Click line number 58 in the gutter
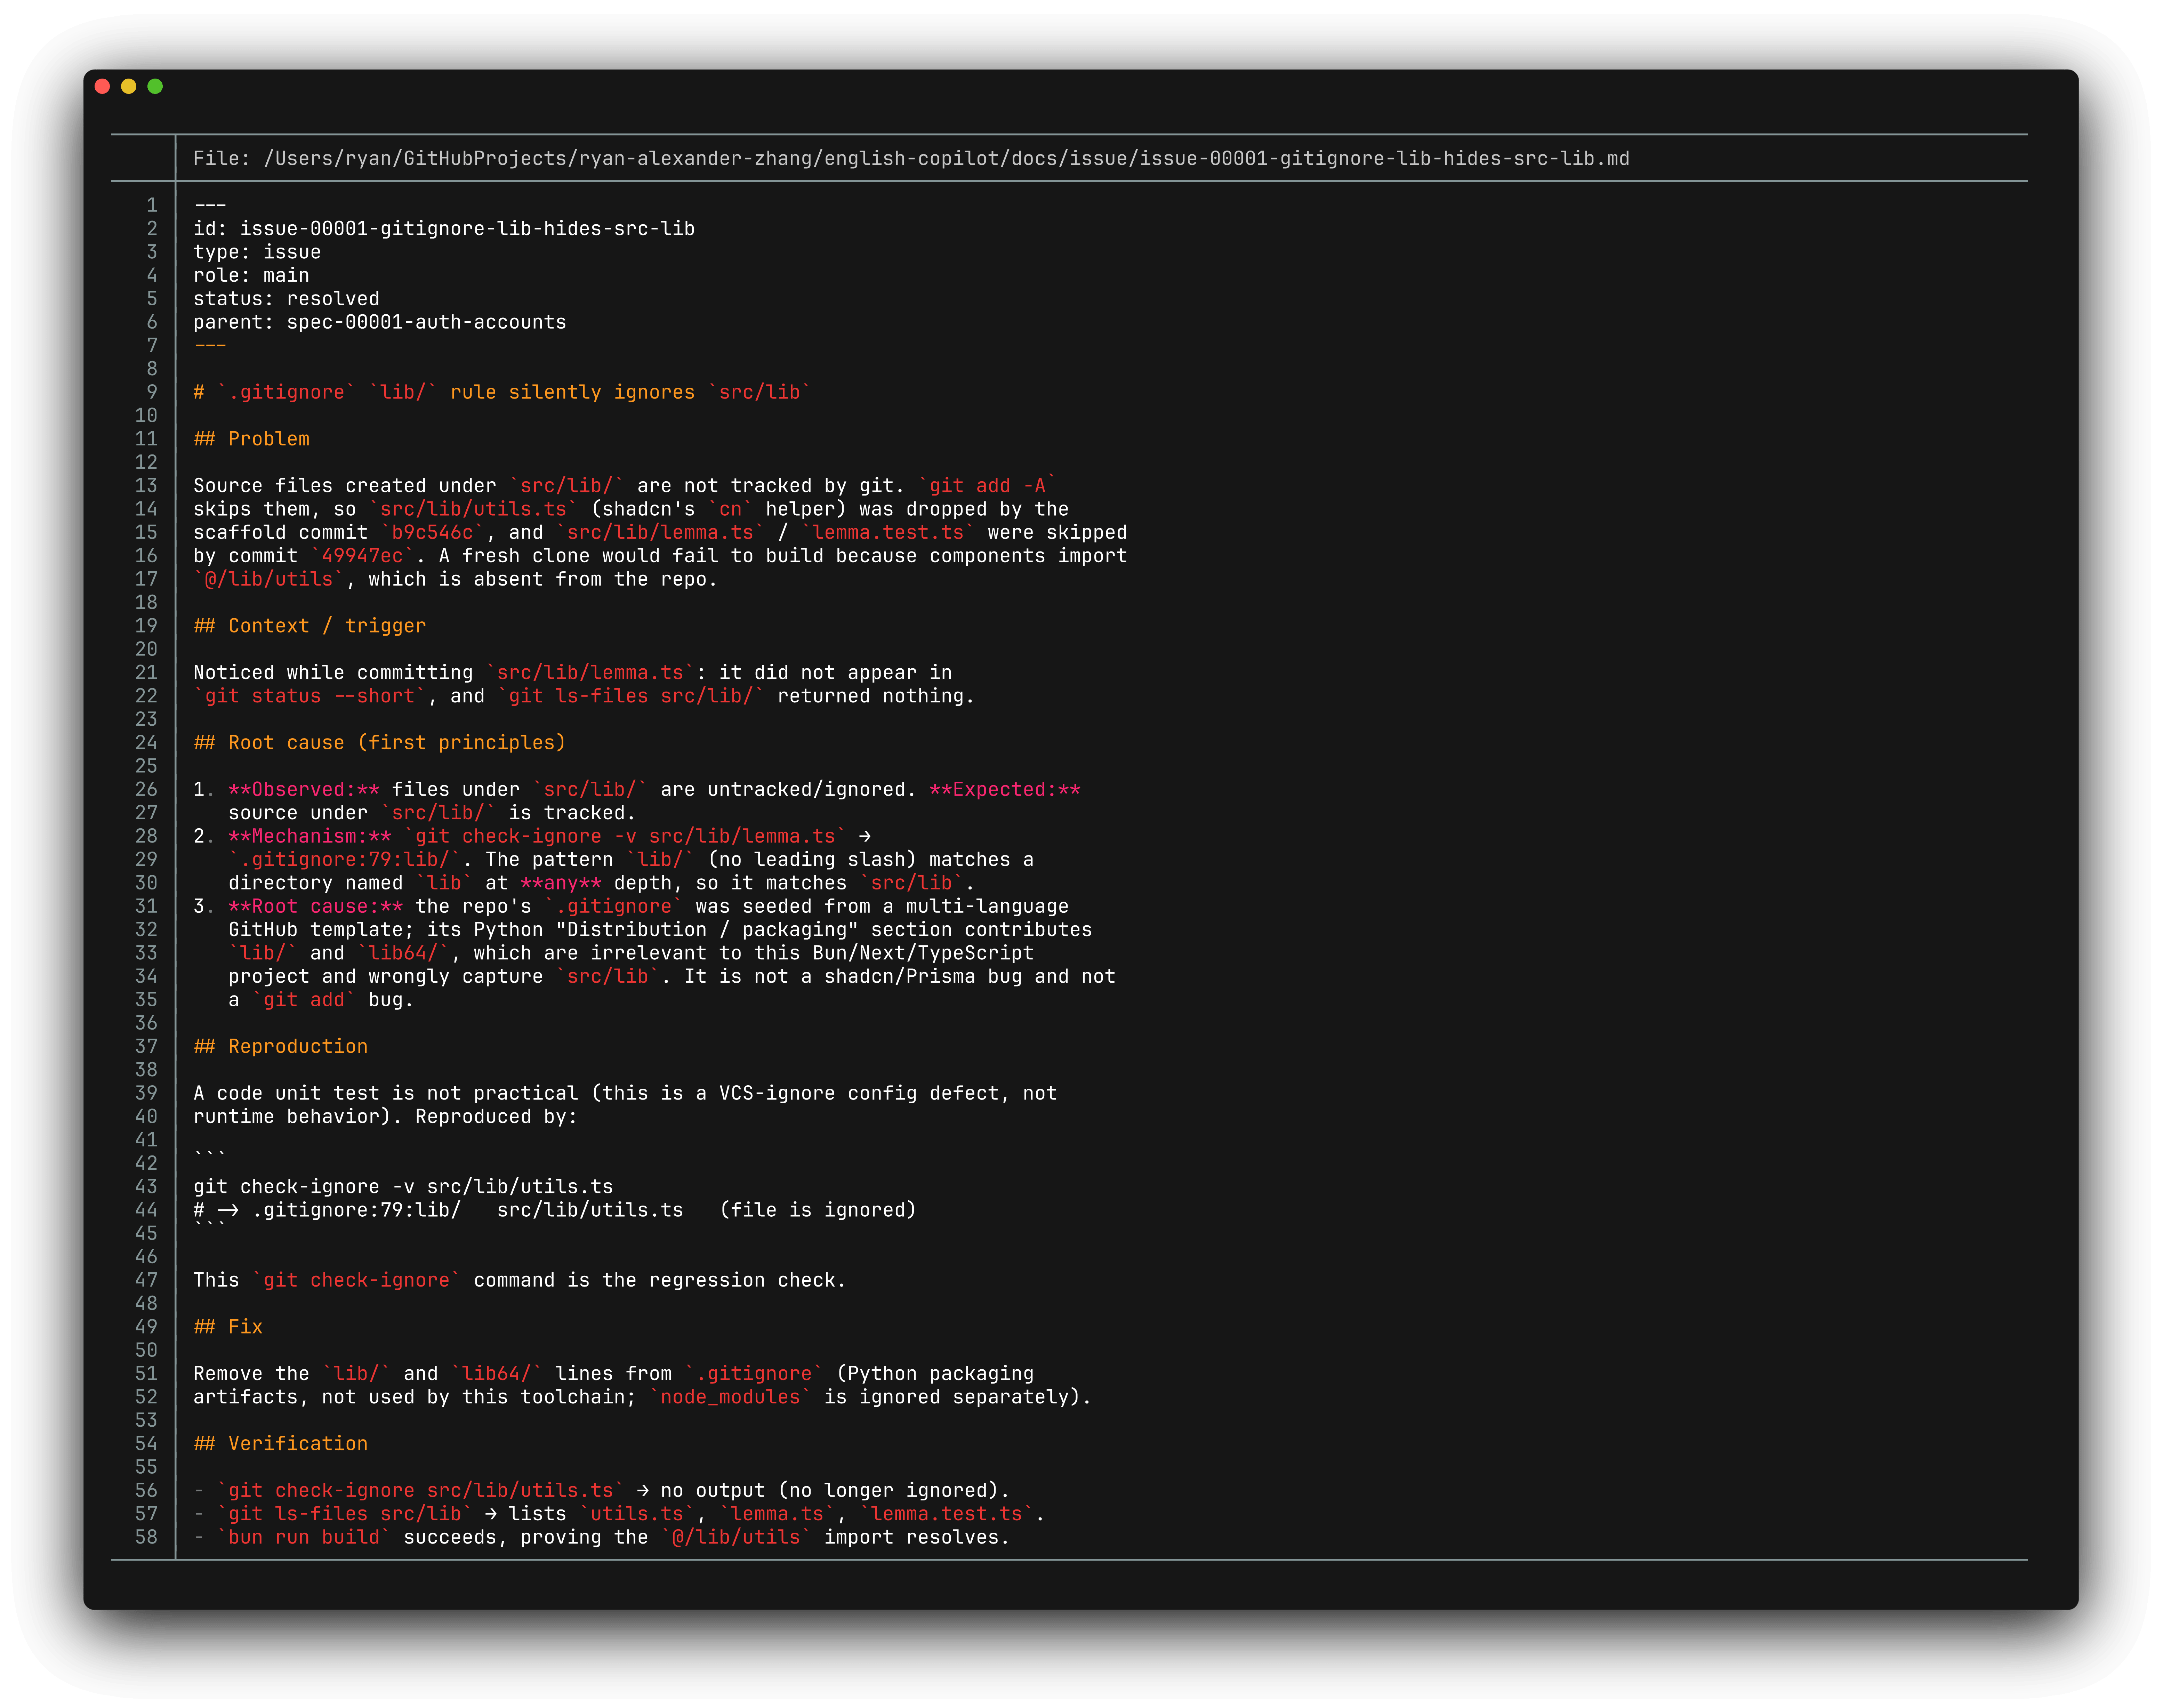2163x1708 pixels. pos(146,1537)
